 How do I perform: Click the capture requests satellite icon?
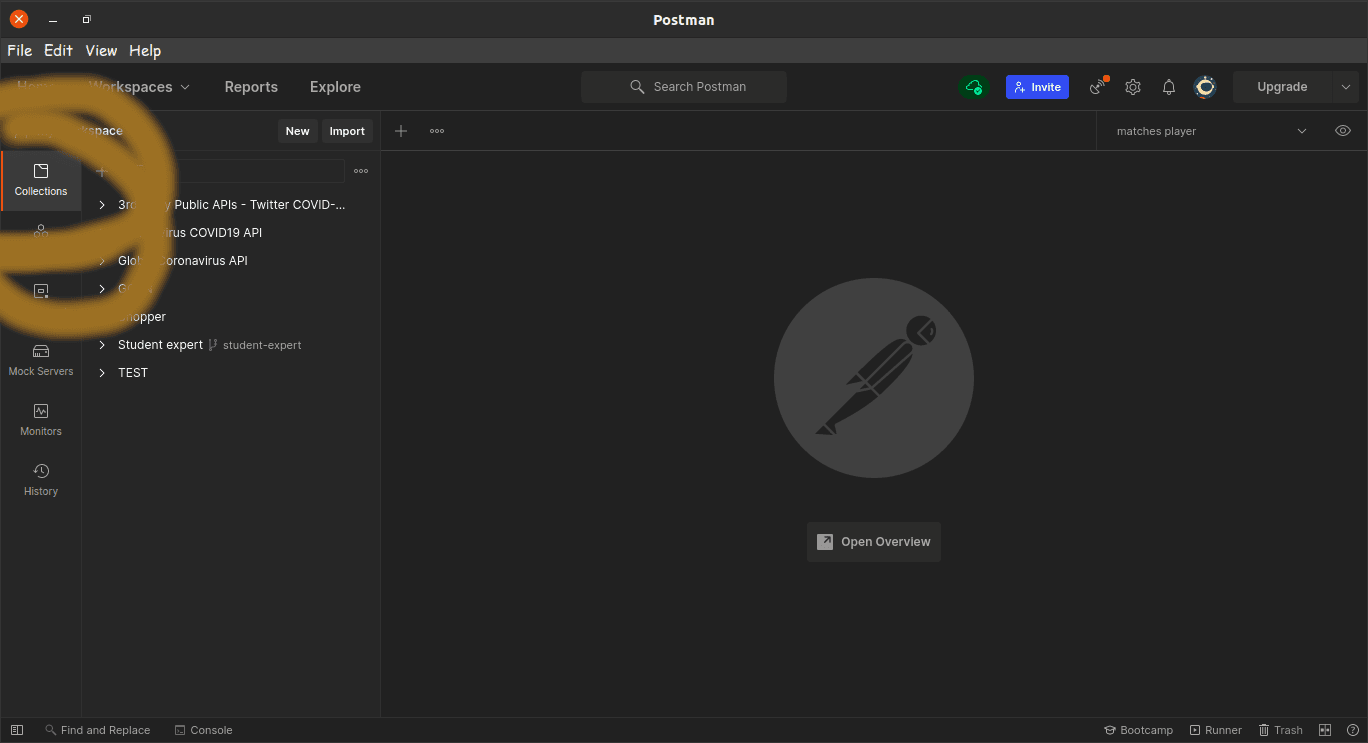pyautogui.click(x=1099, y=86)
